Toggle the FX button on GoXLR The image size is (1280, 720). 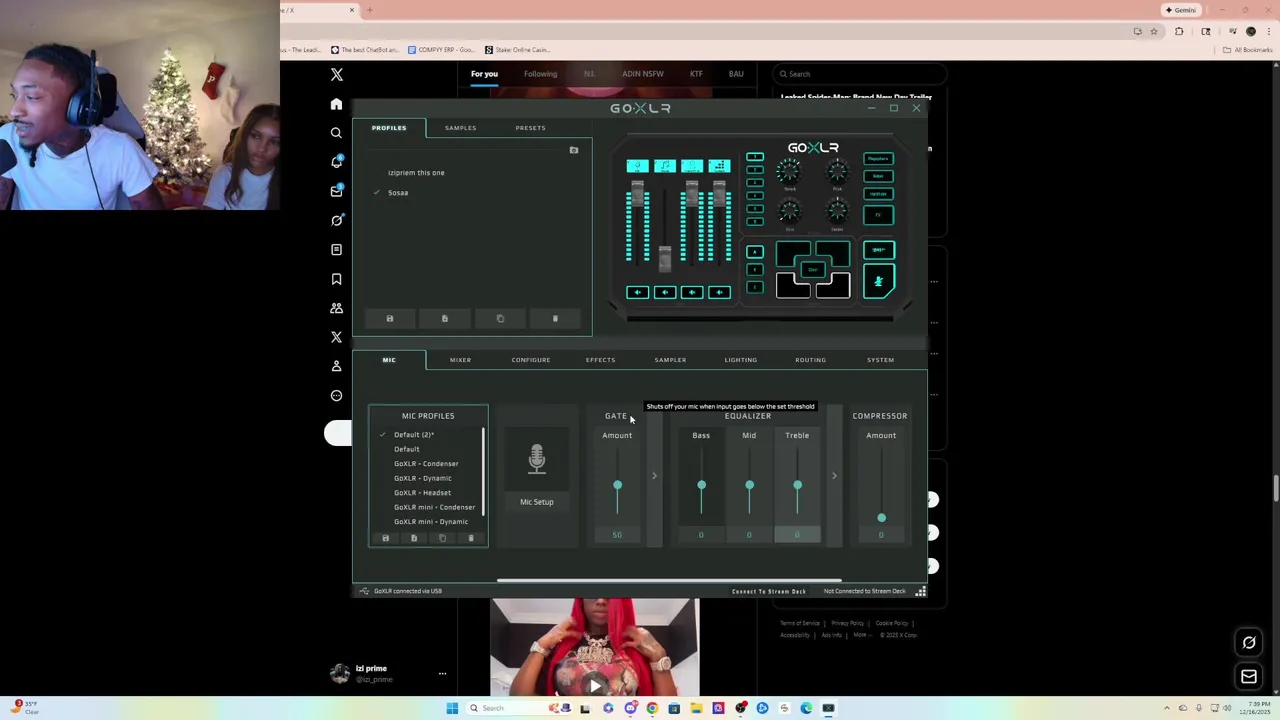click(878, 215)
